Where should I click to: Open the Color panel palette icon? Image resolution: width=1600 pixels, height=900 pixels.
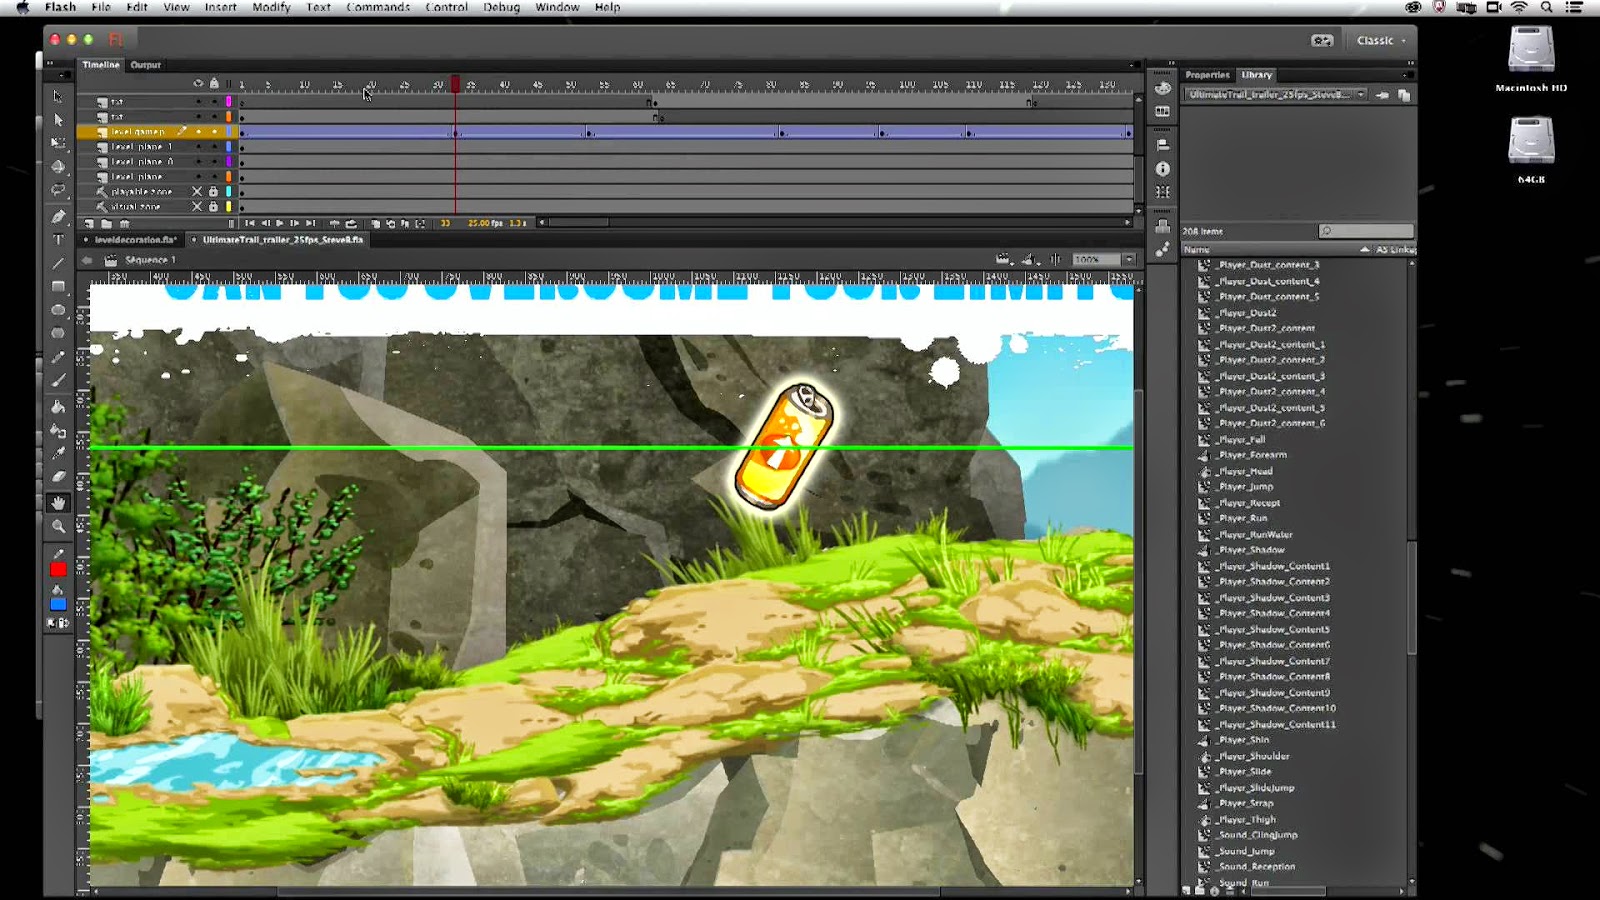pyautogui.click(x=1162, y=88)
